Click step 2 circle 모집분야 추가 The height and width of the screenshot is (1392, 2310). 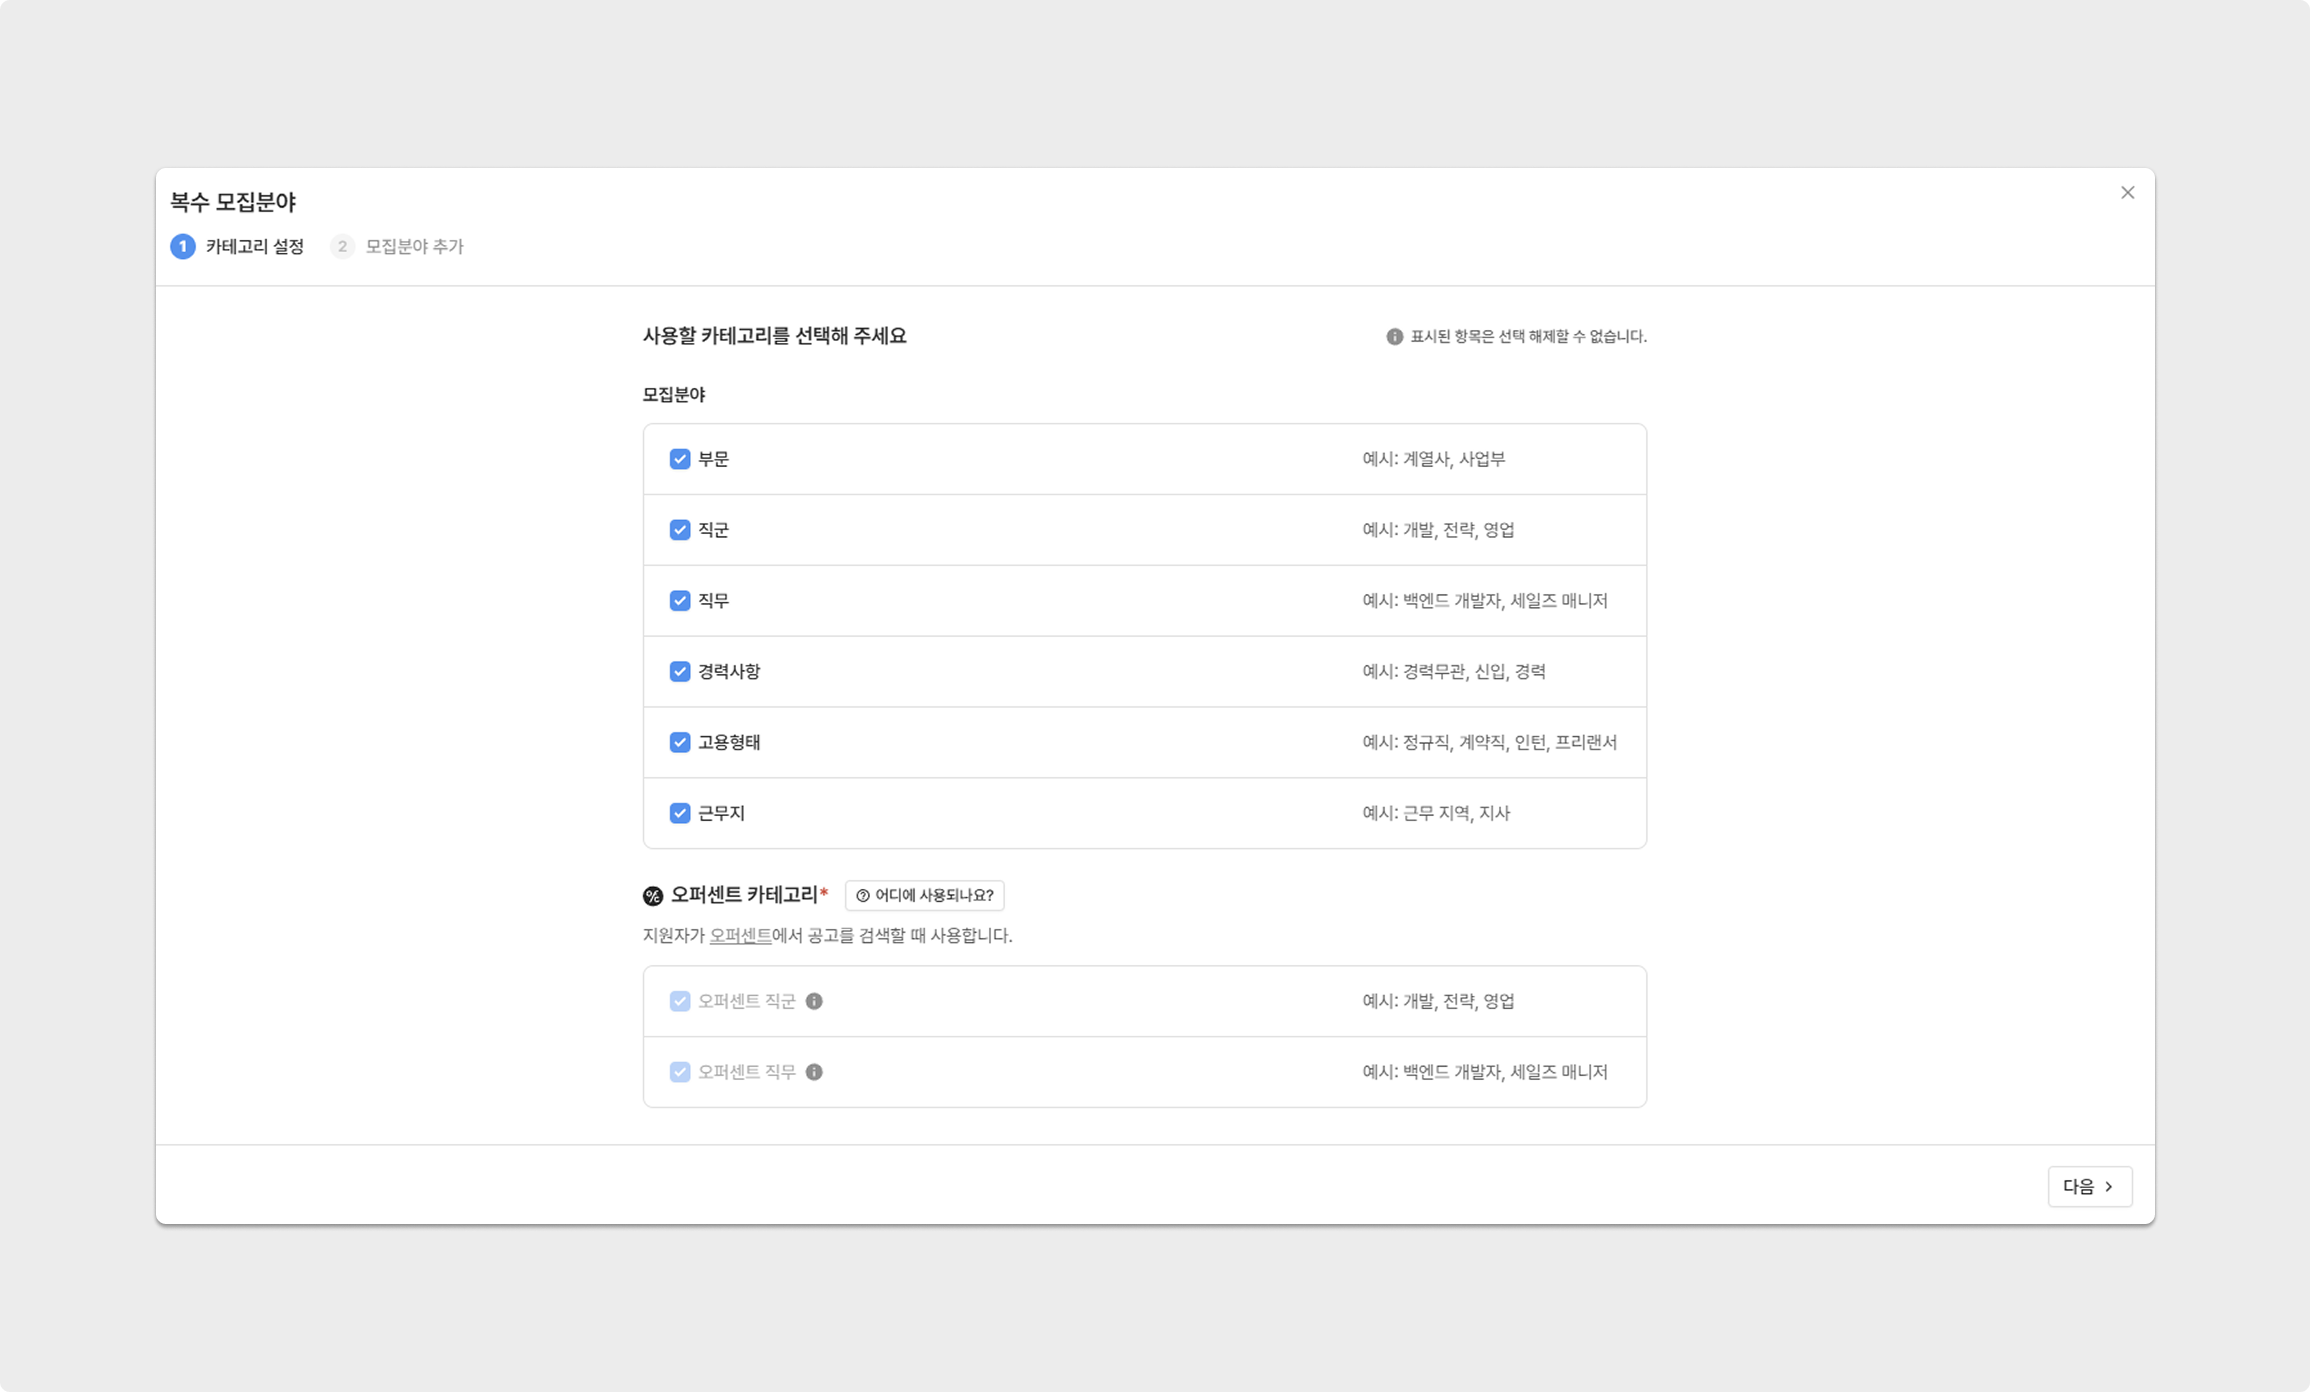coord(342,246)
